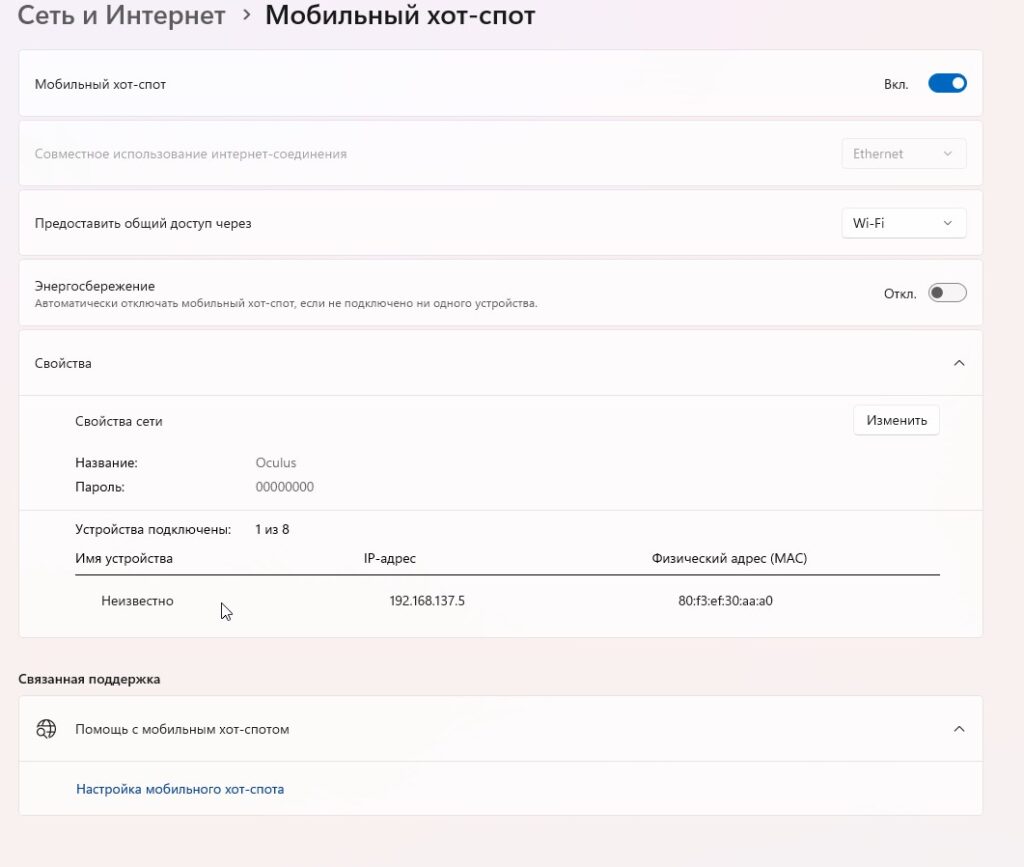Open the Настройка мобильного хот-спота link
This screenshot has height=867, width=1024.
click(180, 789)
